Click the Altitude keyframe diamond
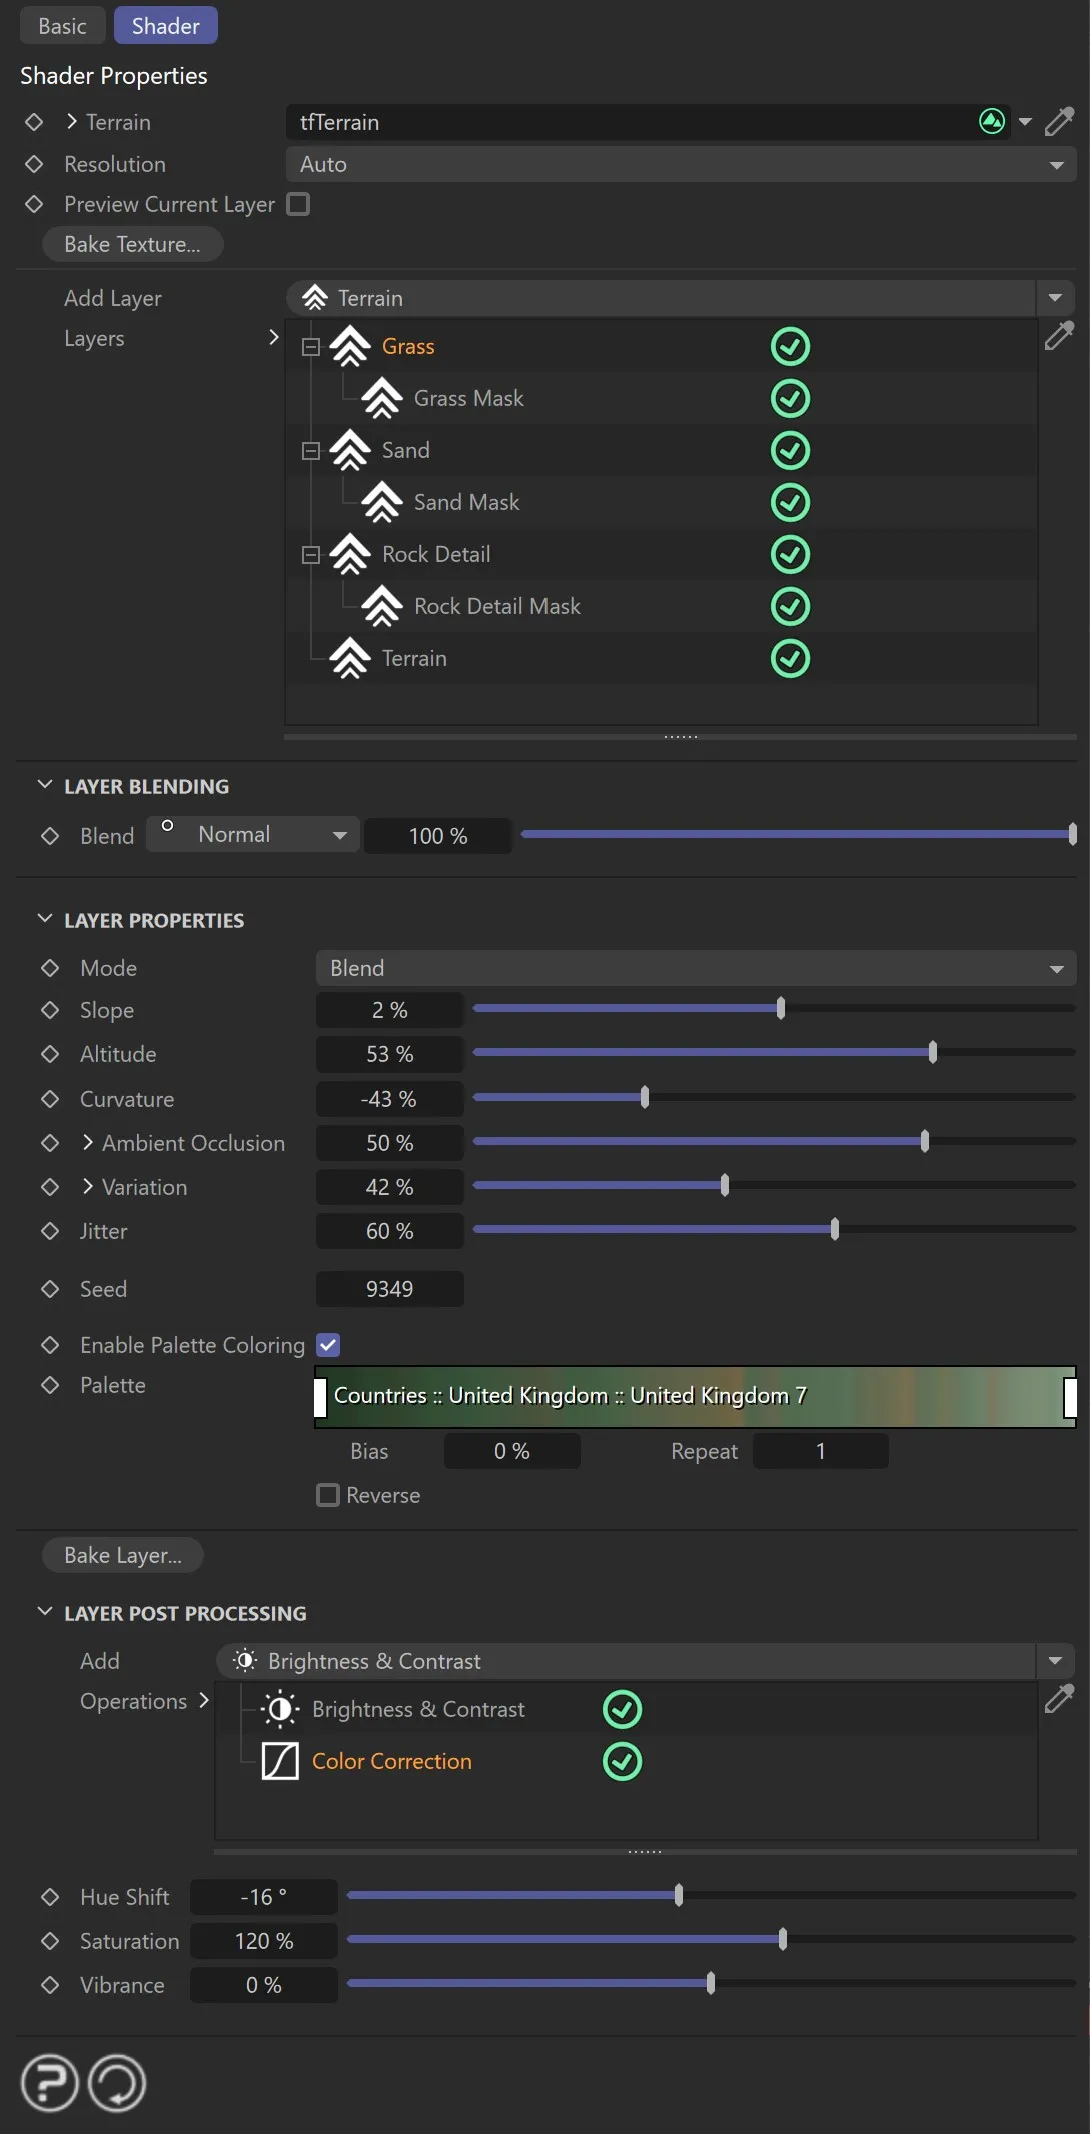 click(50, 1054)
